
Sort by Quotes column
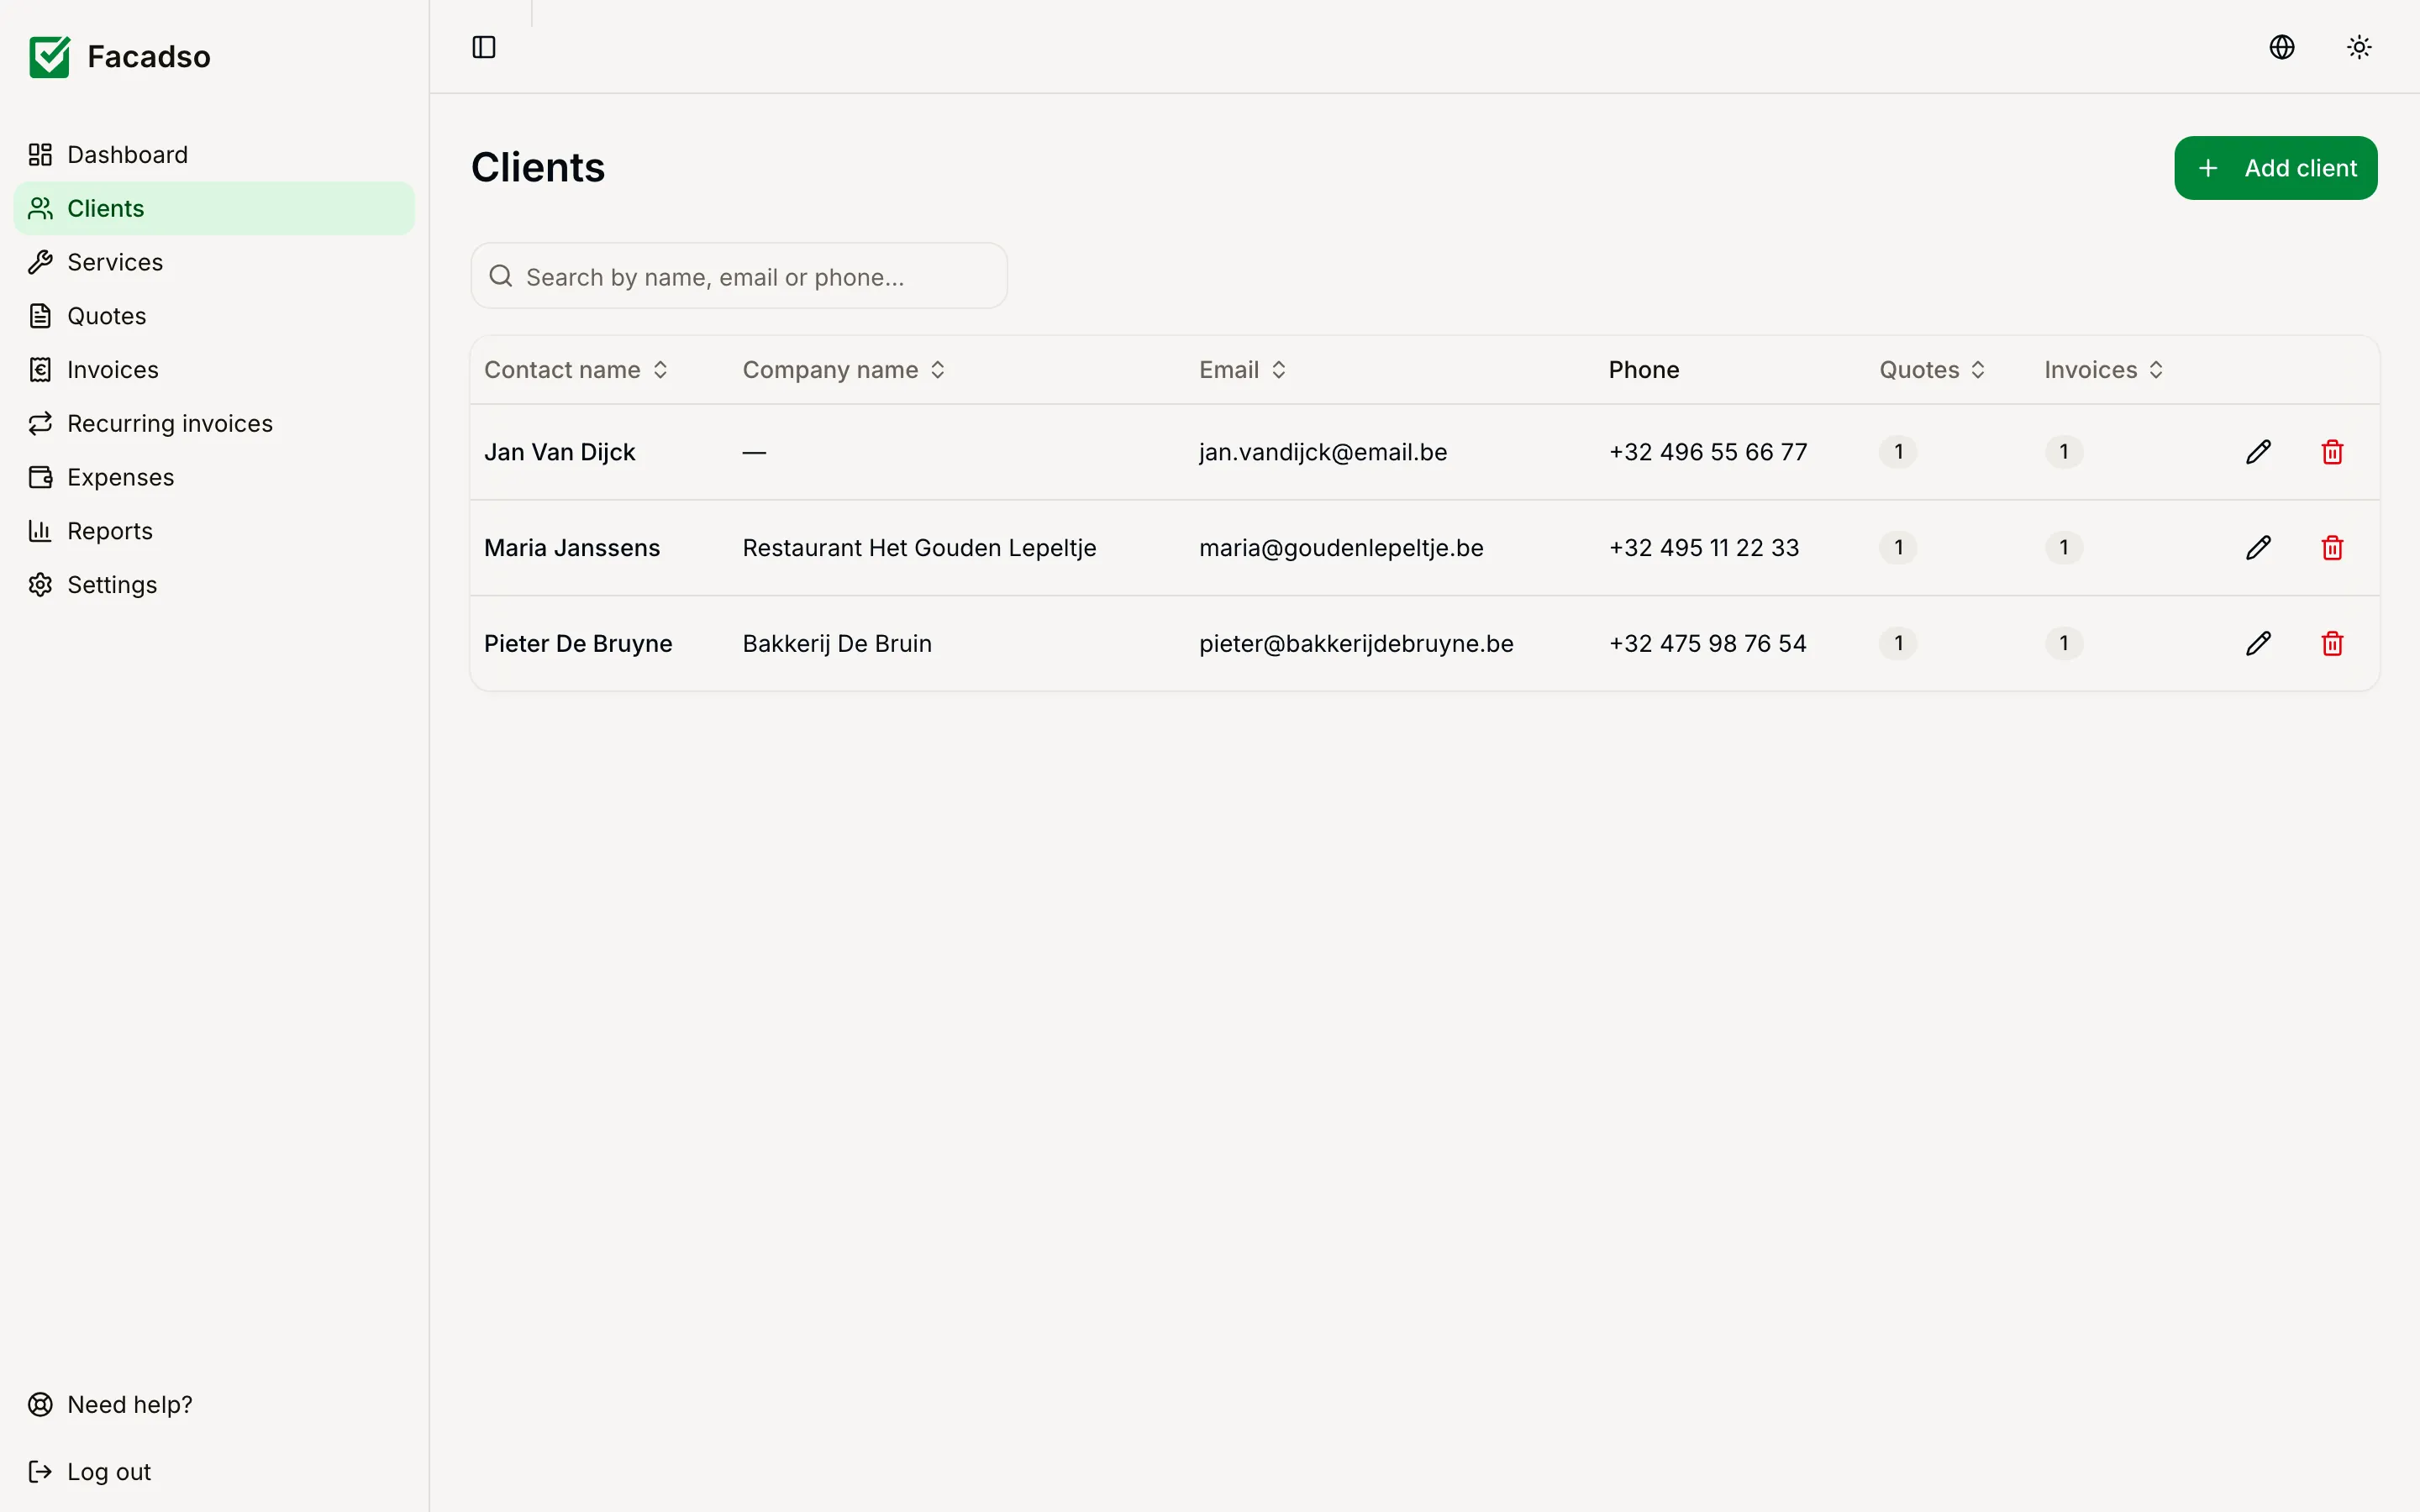pyautogui.click(x=1932, y=370)
